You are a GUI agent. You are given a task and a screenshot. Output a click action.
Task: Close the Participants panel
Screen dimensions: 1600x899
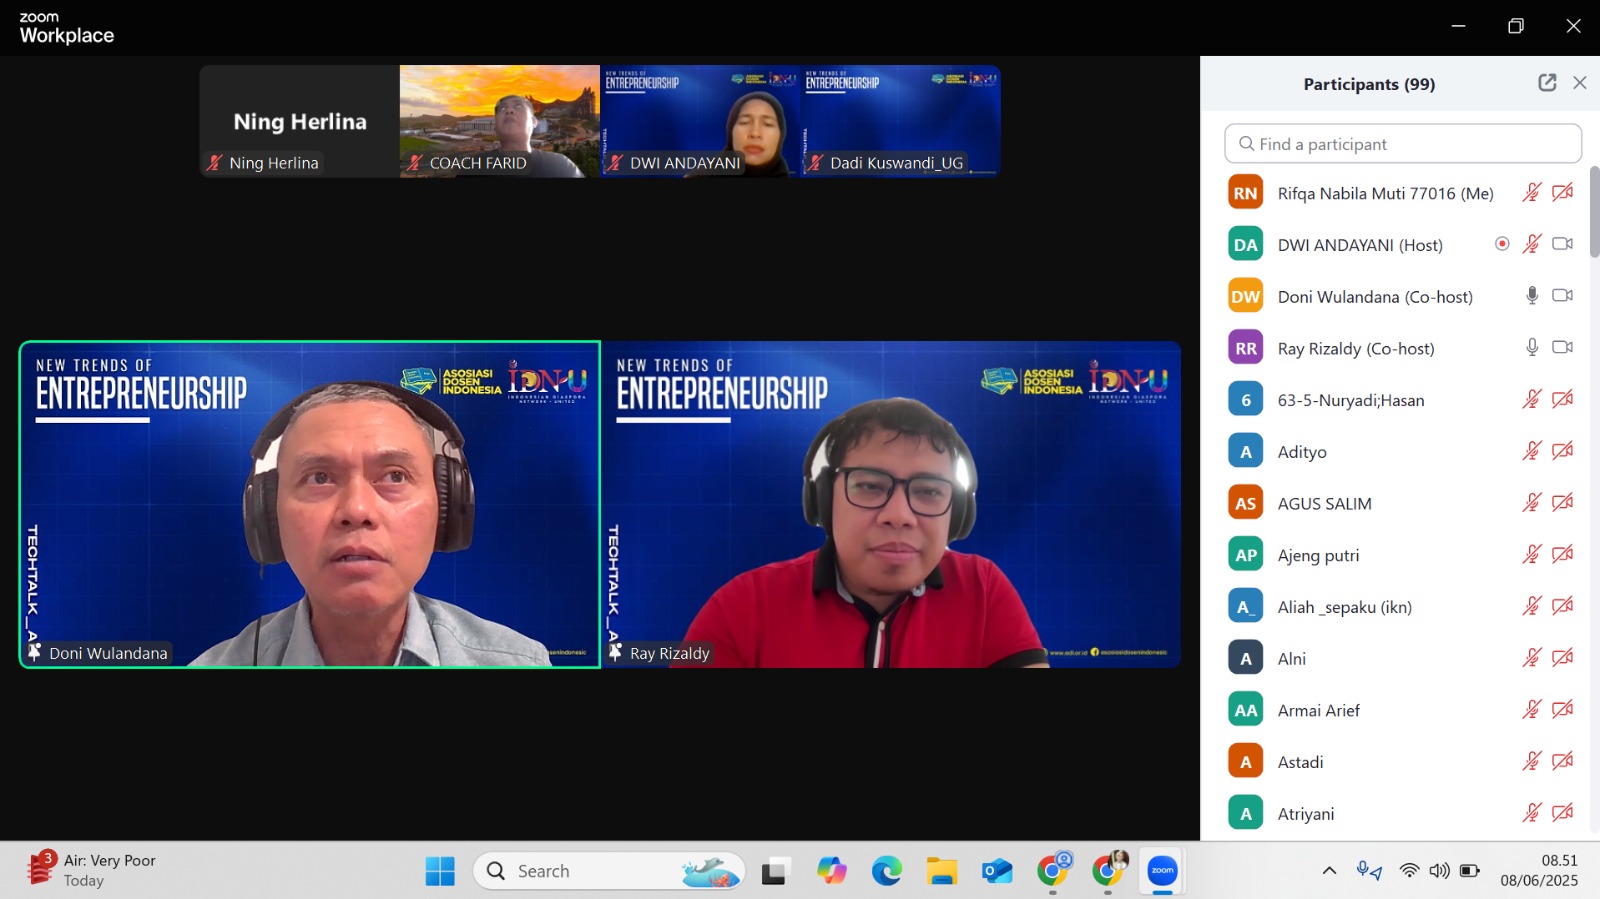point(1580,83)
